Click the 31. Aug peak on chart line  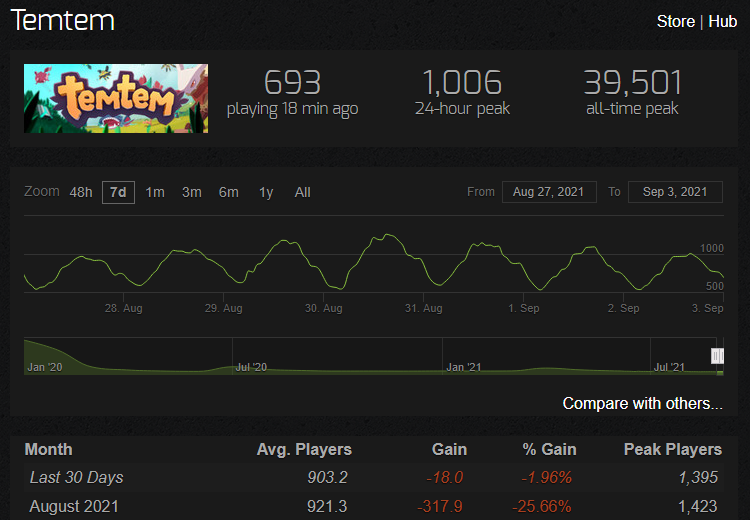point(388,234)
